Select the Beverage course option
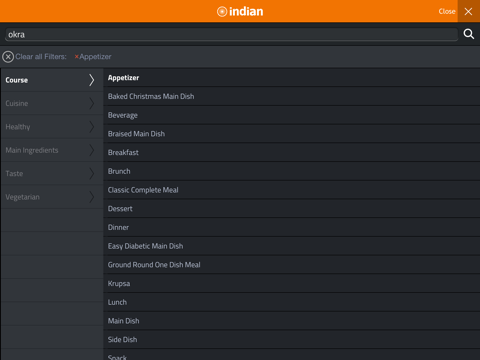The width and height of the screenshot is (480, 360). [x=292, y=115]
